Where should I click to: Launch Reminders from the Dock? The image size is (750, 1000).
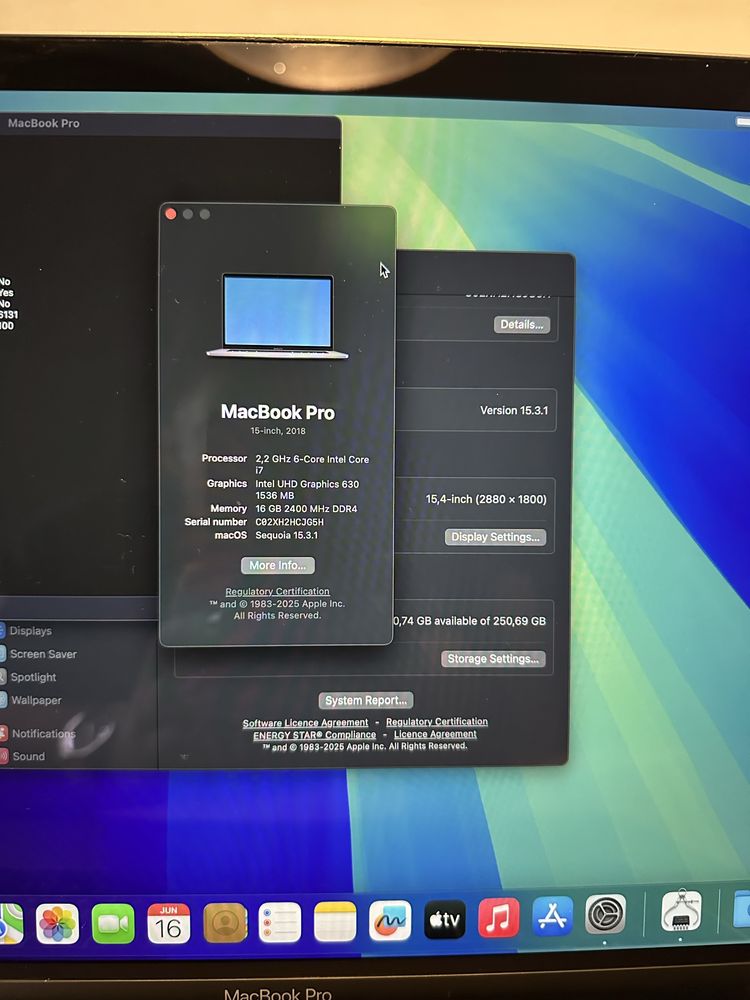click(279, 922)
